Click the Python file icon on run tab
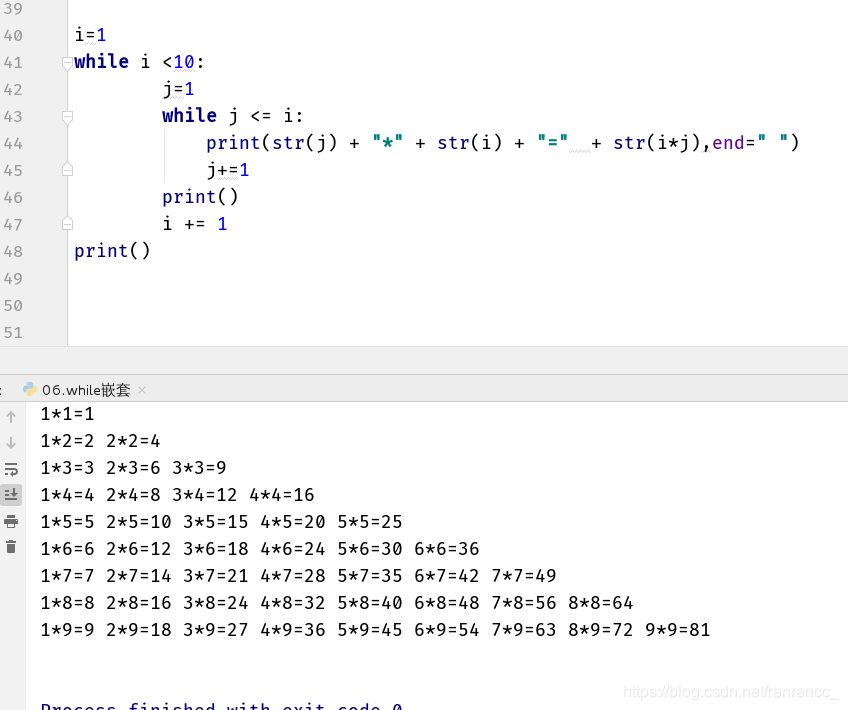 point(30,389)
